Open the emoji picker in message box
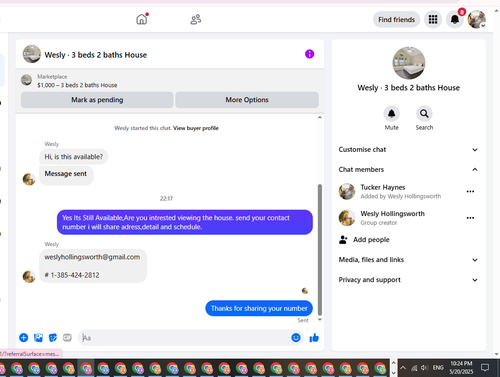Screen dimensions: 500x377 [x=296, y=338]
